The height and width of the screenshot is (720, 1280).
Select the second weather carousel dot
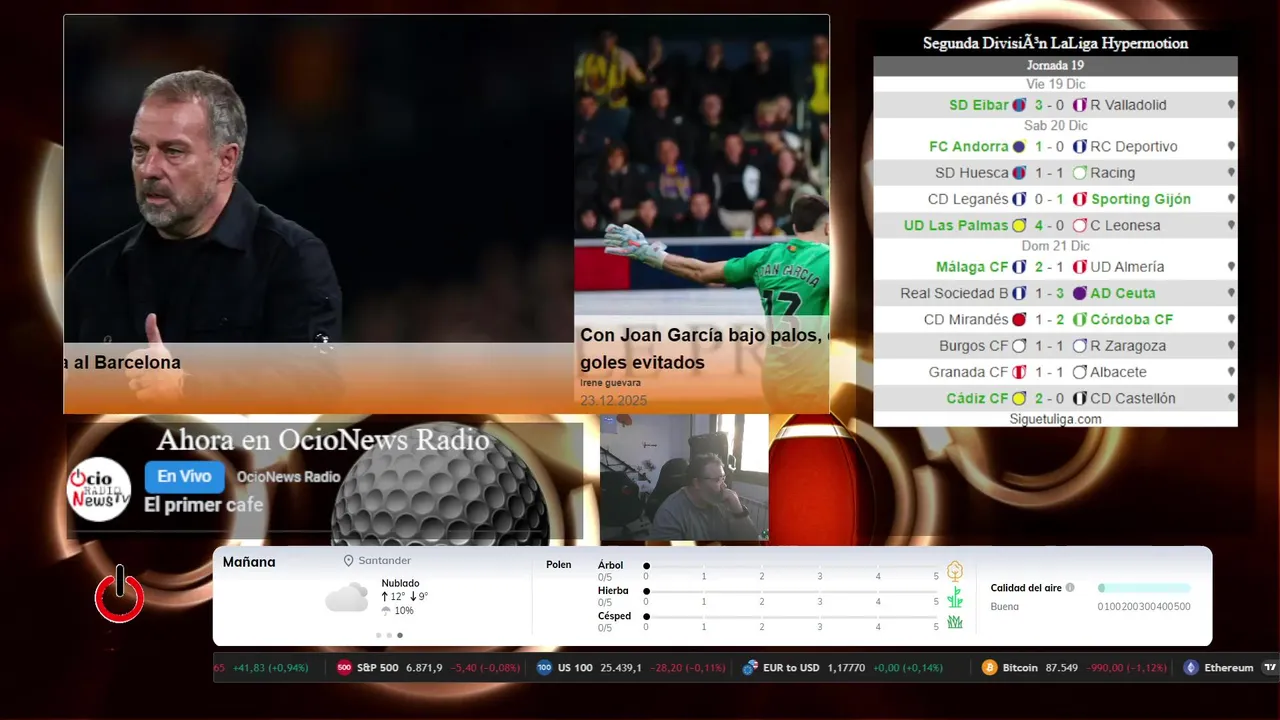click(389, 635)
